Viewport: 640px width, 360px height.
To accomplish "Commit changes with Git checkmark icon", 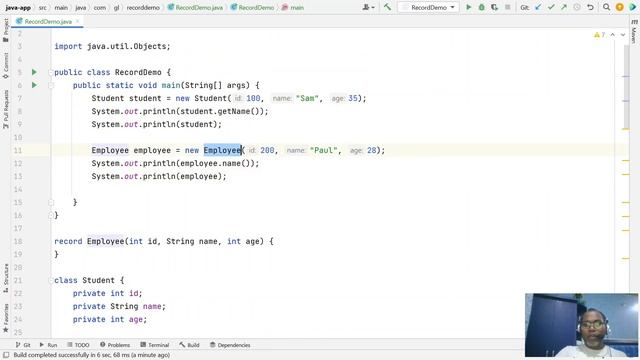I will pos(551,7).
